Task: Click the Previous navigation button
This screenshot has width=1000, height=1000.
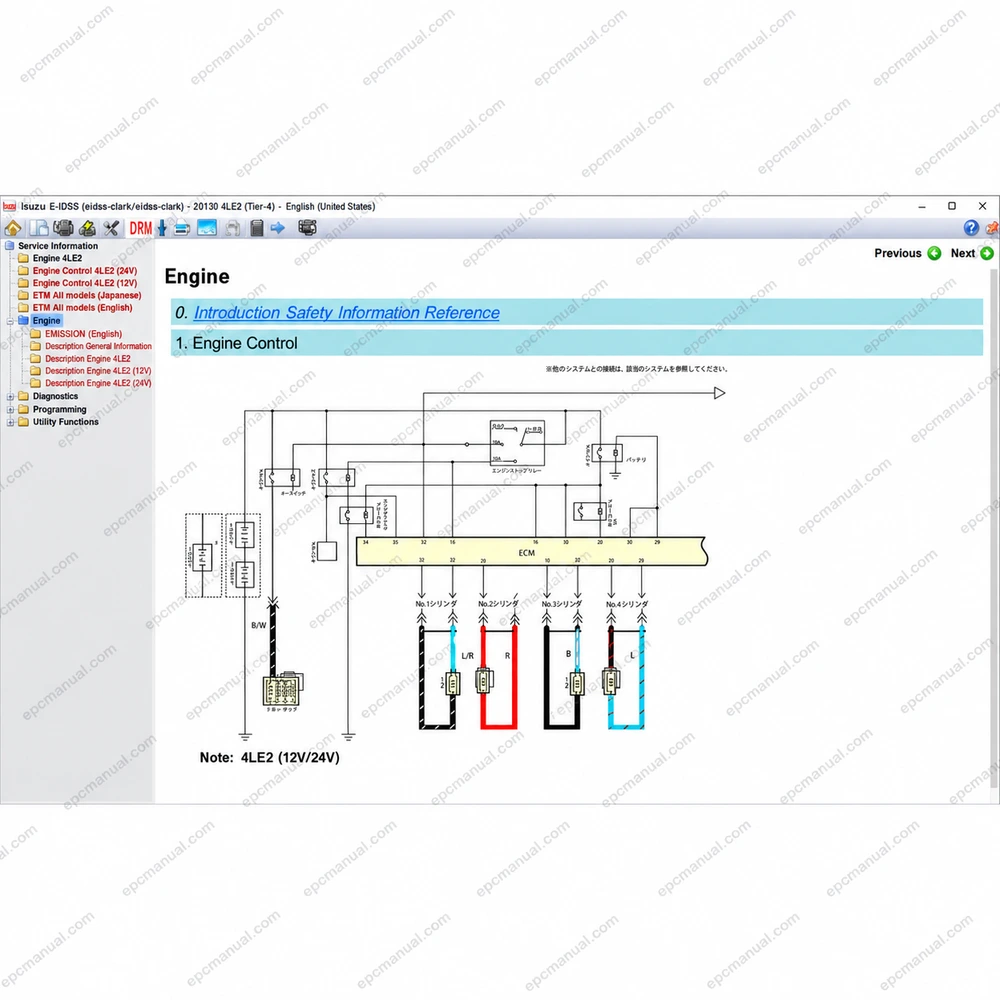Action: coord(907,253)
